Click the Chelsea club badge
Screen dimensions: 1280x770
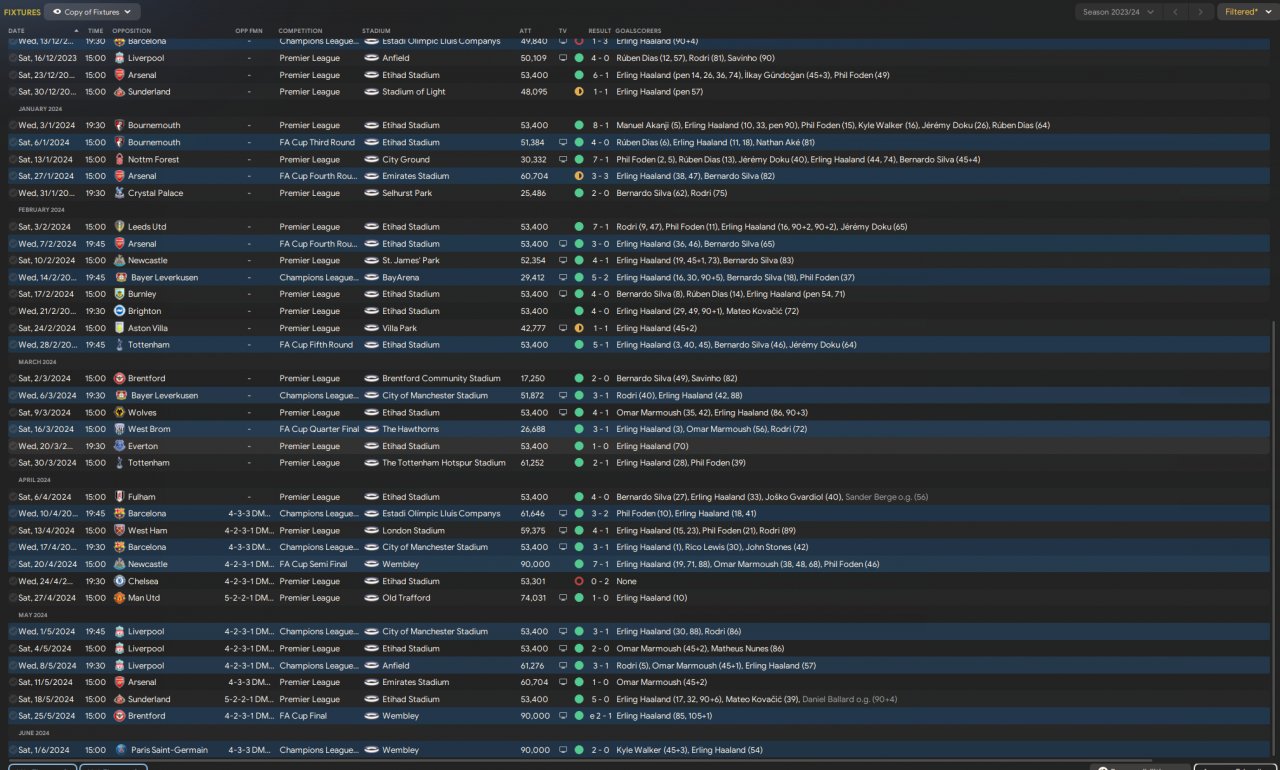pyautogui.click(x=120, y=581)
